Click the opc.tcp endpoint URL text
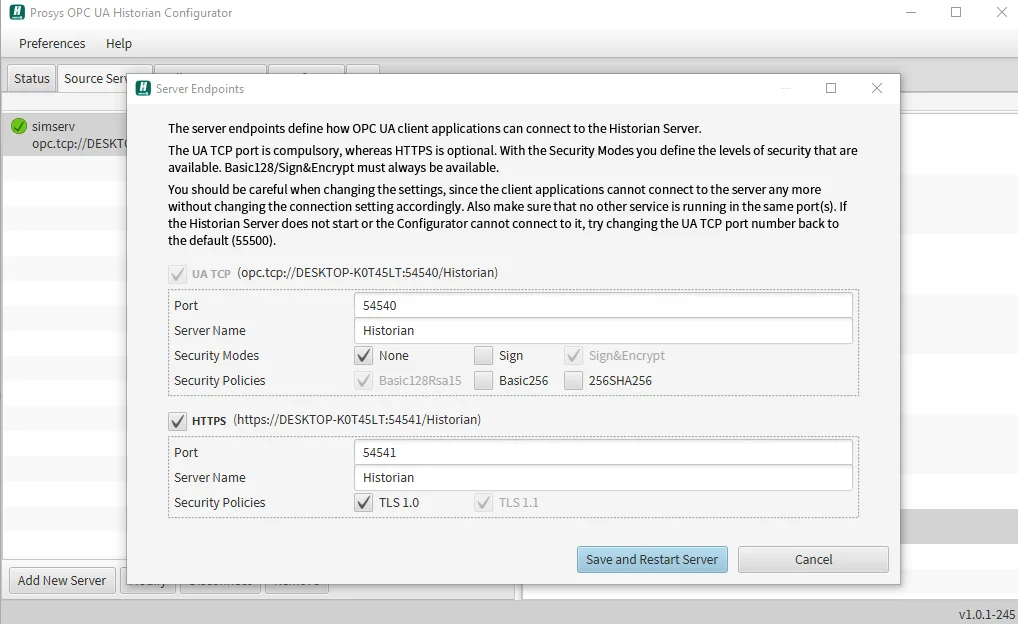Viewport: 1018px width, 624px height. 367,273
